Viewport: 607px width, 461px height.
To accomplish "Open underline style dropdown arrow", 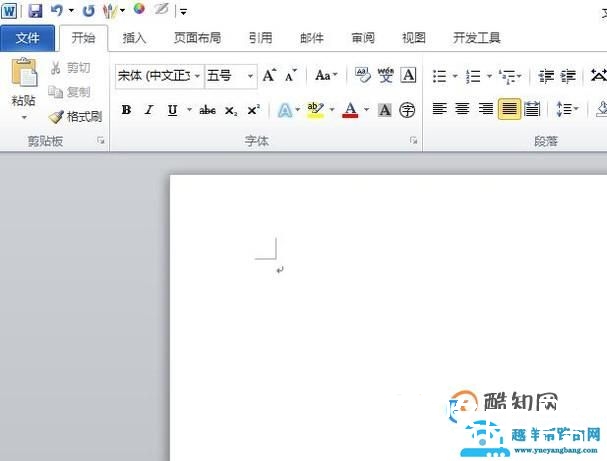I will tap(189, 110).
